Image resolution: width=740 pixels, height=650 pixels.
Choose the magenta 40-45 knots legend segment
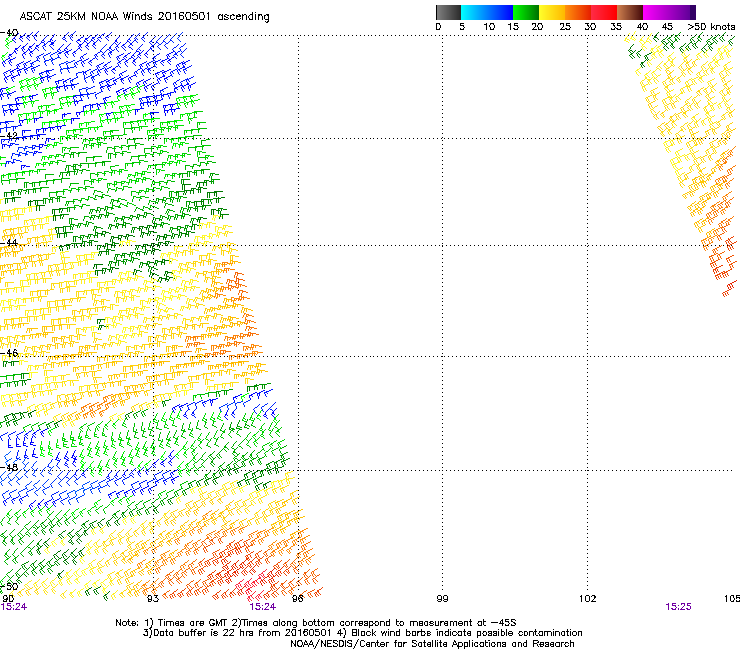(656, 12)
